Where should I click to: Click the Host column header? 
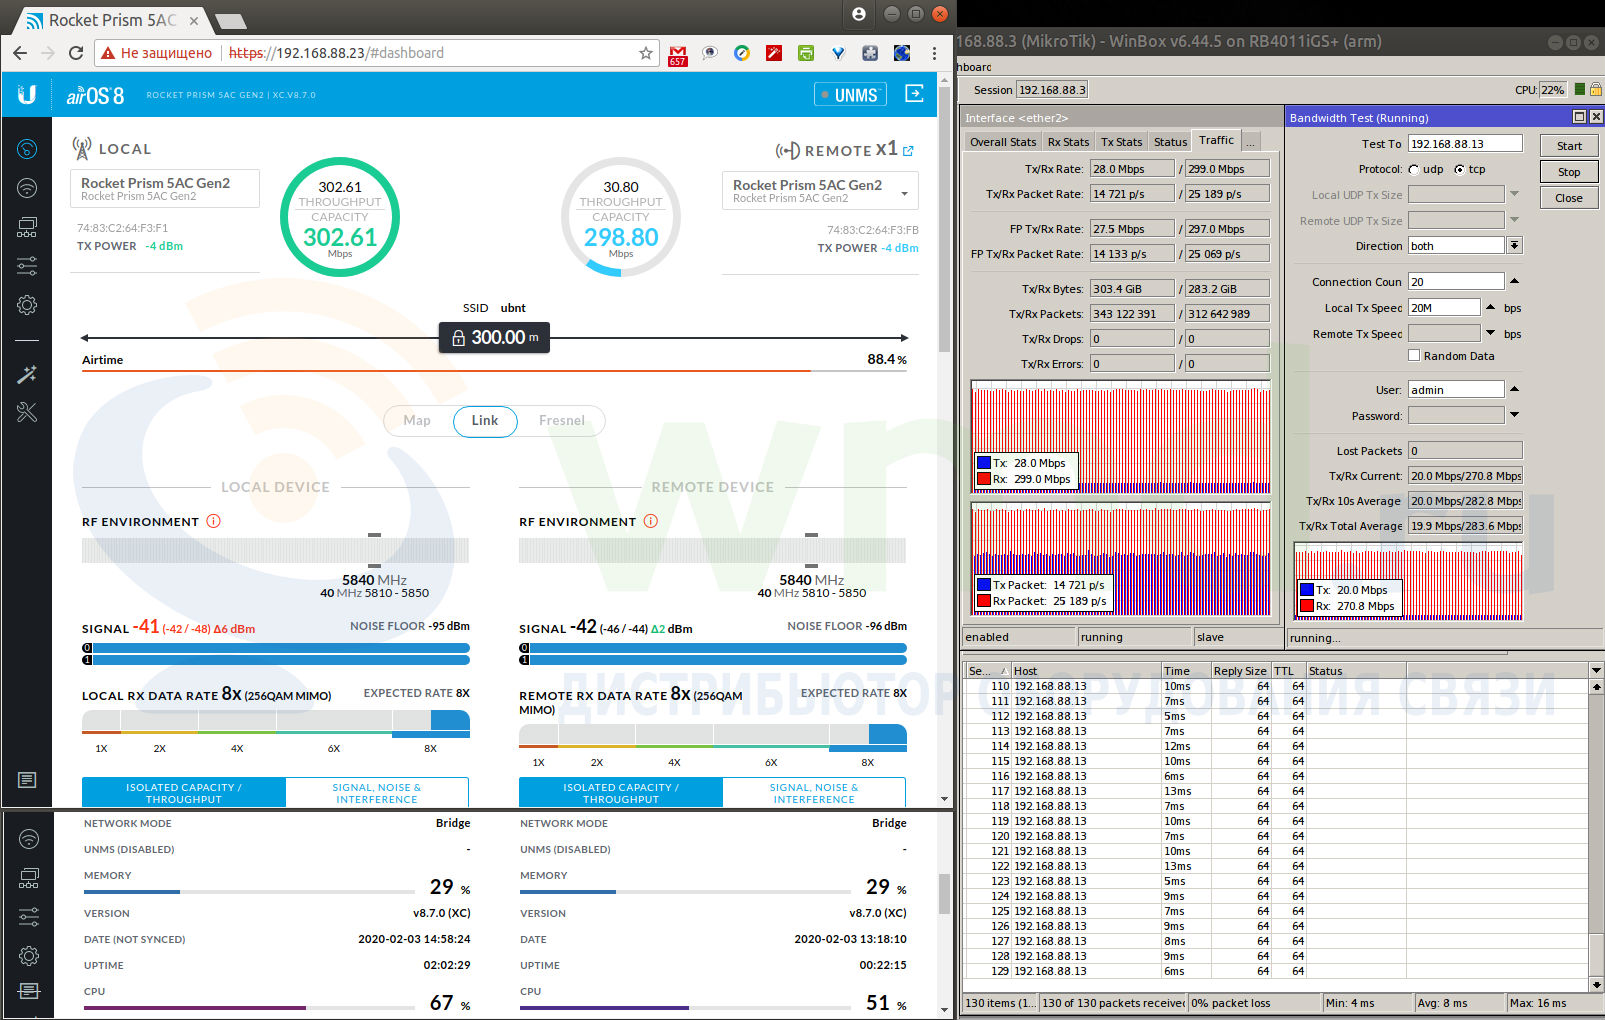coord(1085,671)
